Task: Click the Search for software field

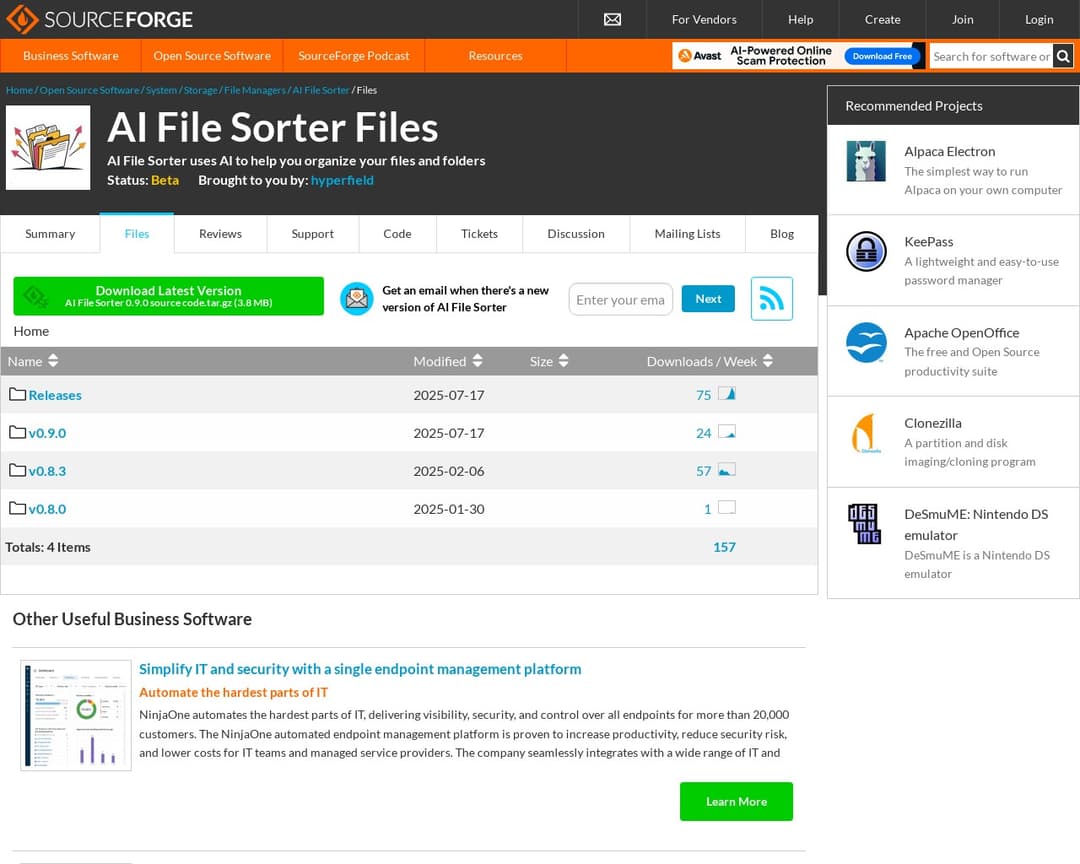Action: [x=991, y=56]
